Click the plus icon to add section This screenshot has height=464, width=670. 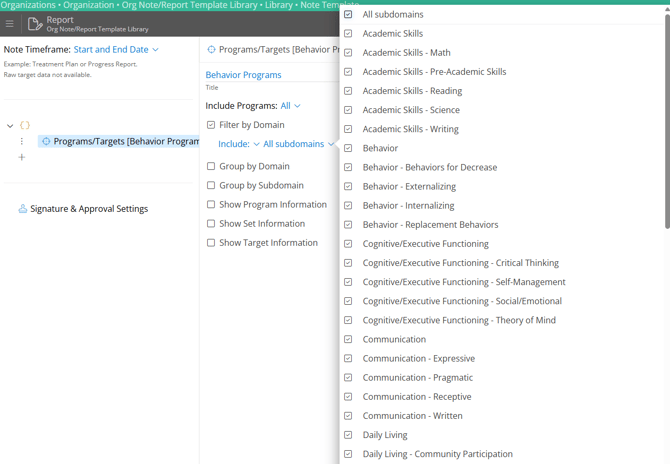click(22, 157)
